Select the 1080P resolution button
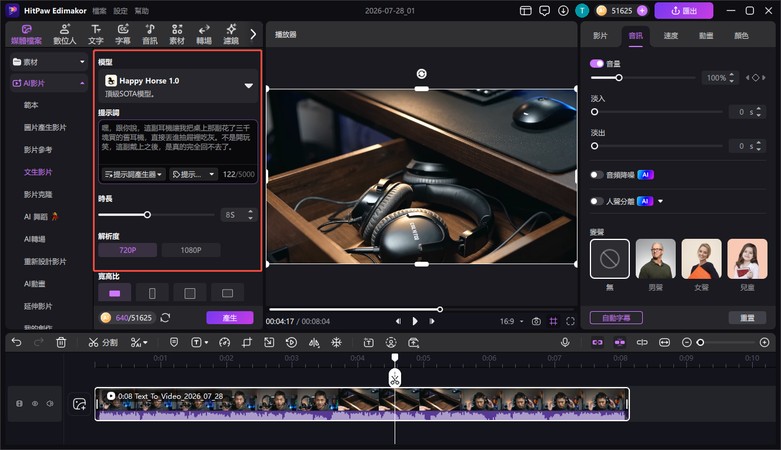781x450 pixels. (x=191, y=250)
